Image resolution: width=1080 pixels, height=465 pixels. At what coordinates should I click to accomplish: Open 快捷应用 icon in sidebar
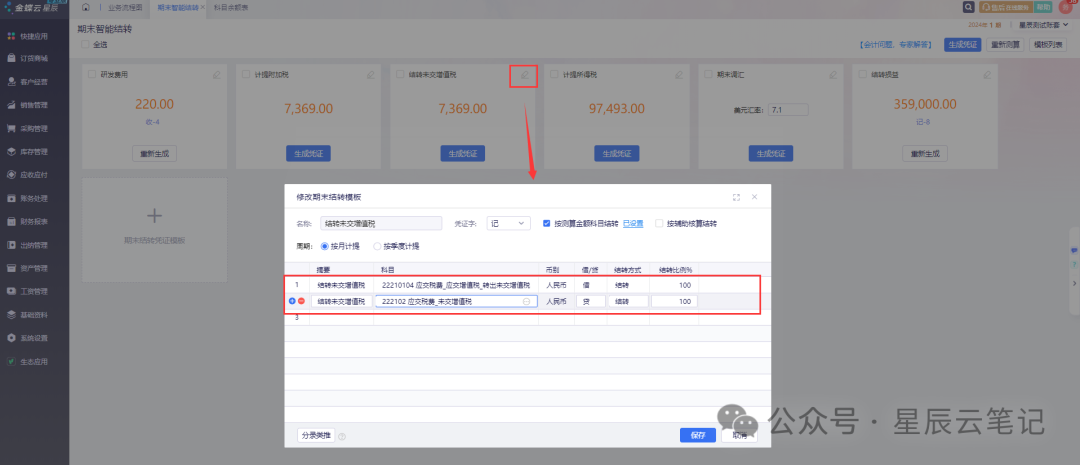[x=12, y=36]
